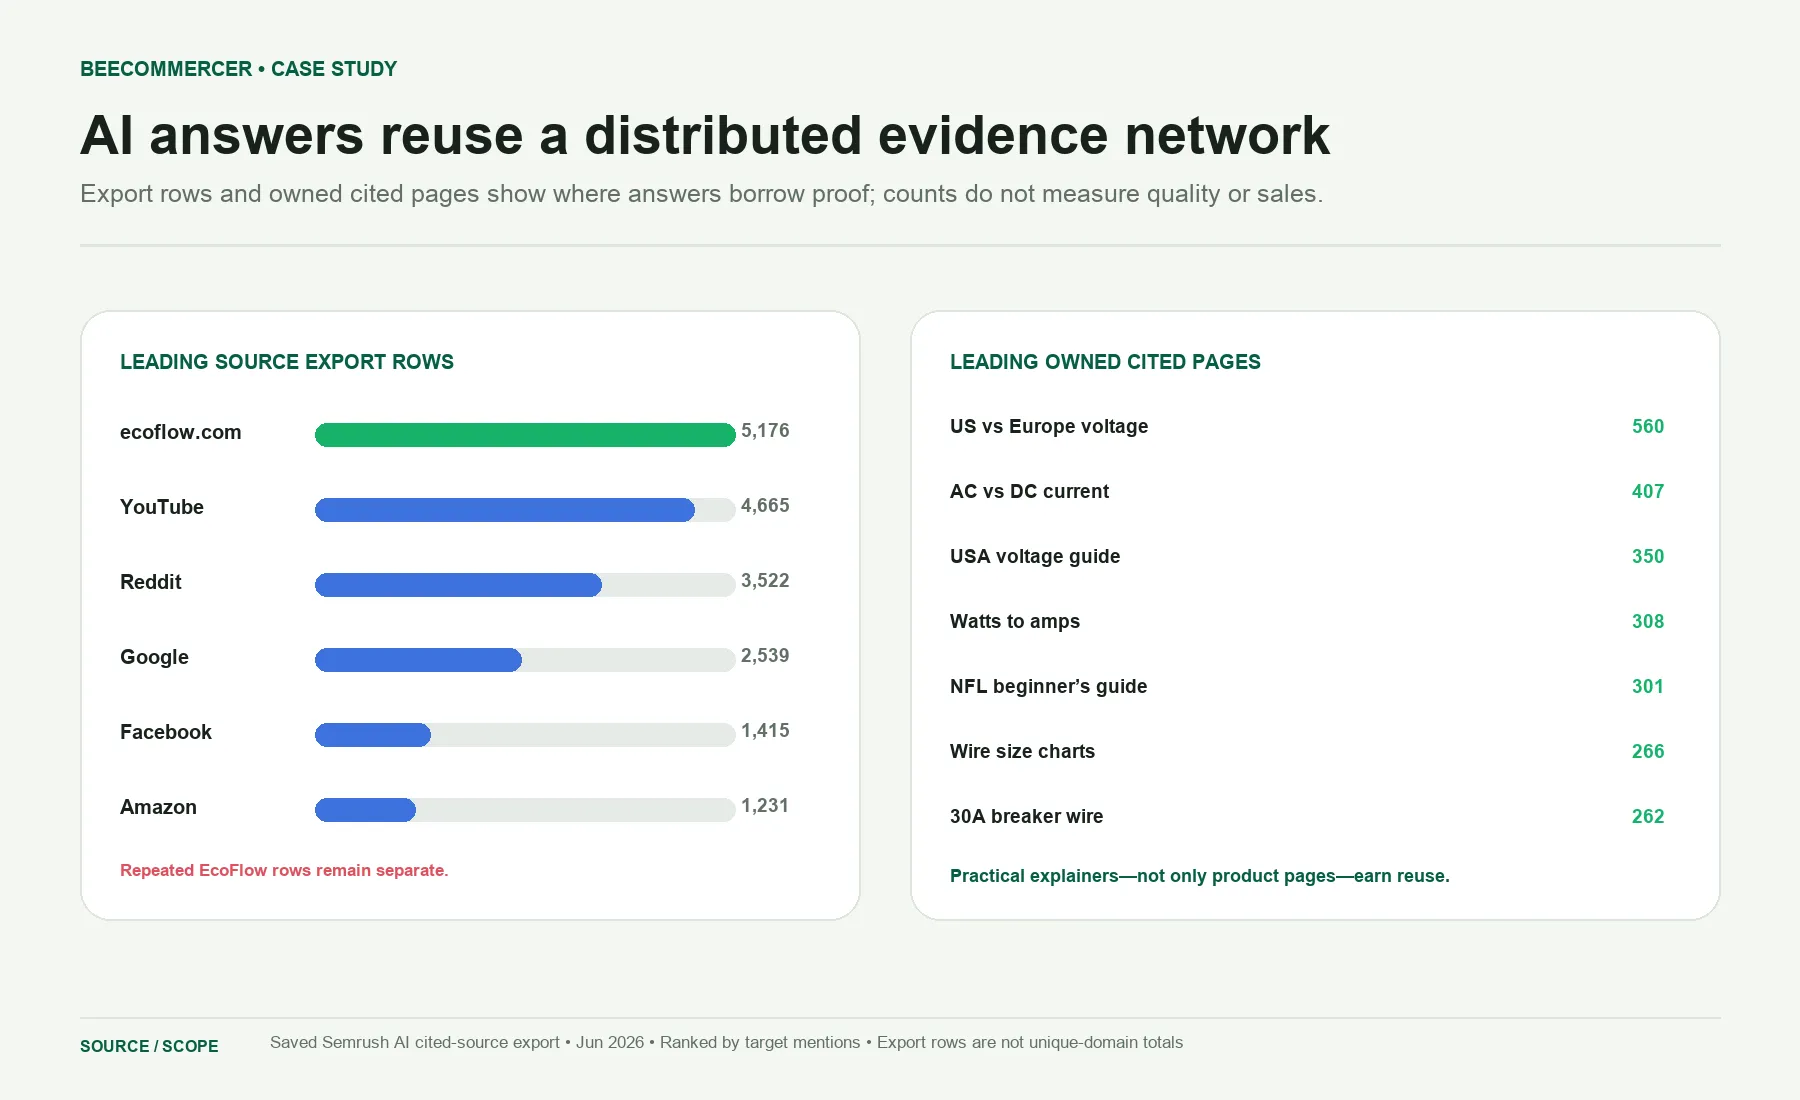Click '30A breaker wire' page row
The width and height of the screenshot is (1800, 1100).
1307,817
